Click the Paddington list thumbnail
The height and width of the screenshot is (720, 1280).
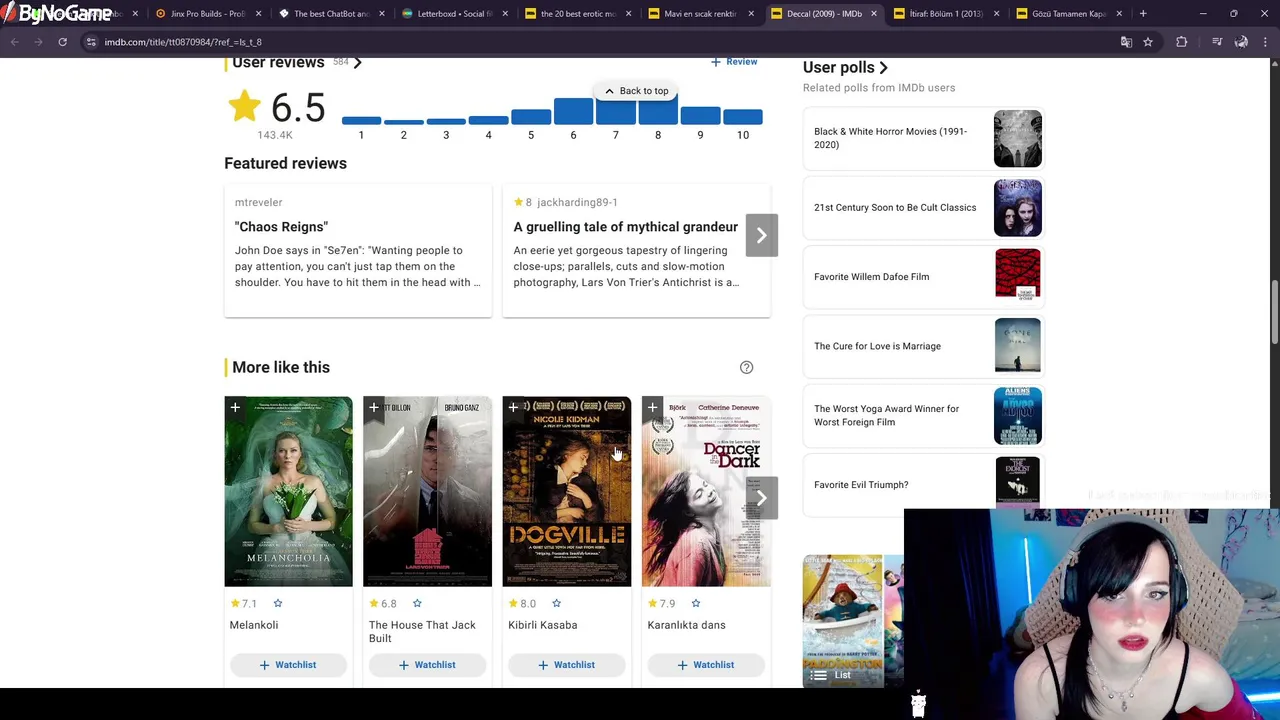click(843, 620)
